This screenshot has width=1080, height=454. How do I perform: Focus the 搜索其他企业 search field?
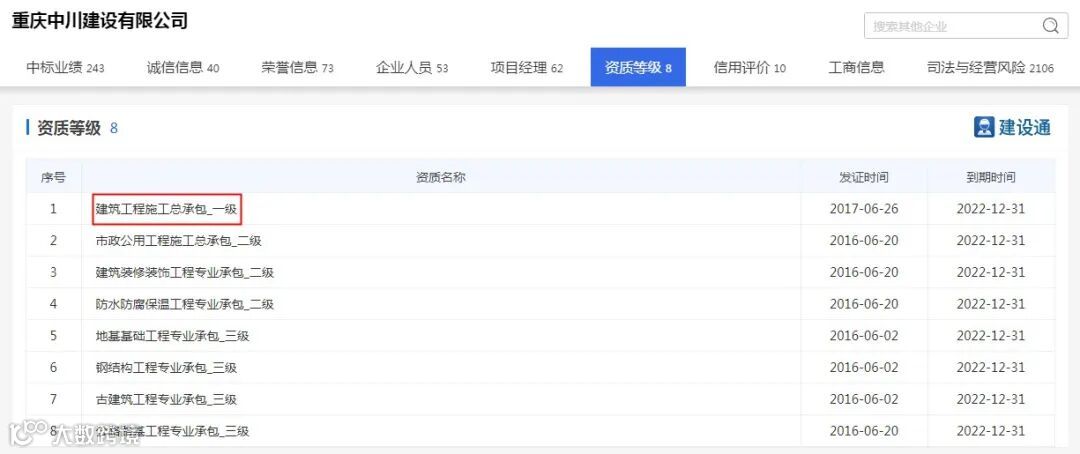click(966, 26)
